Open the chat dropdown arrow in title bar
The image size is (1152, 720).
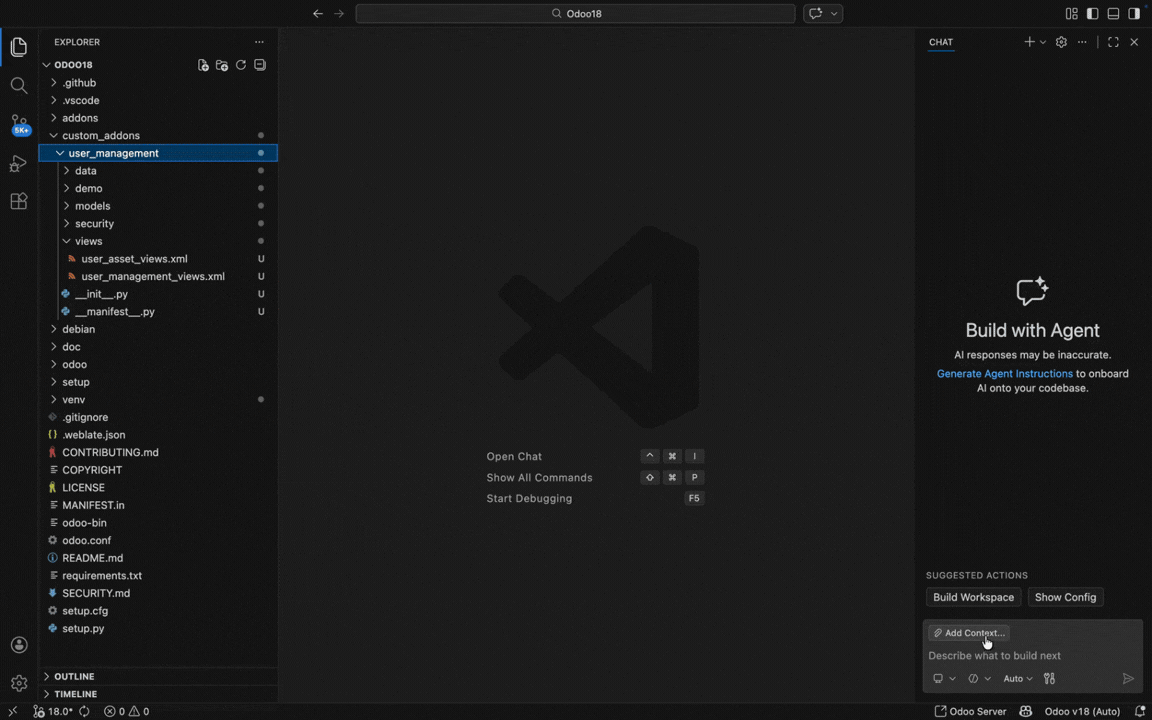point(834,13)
